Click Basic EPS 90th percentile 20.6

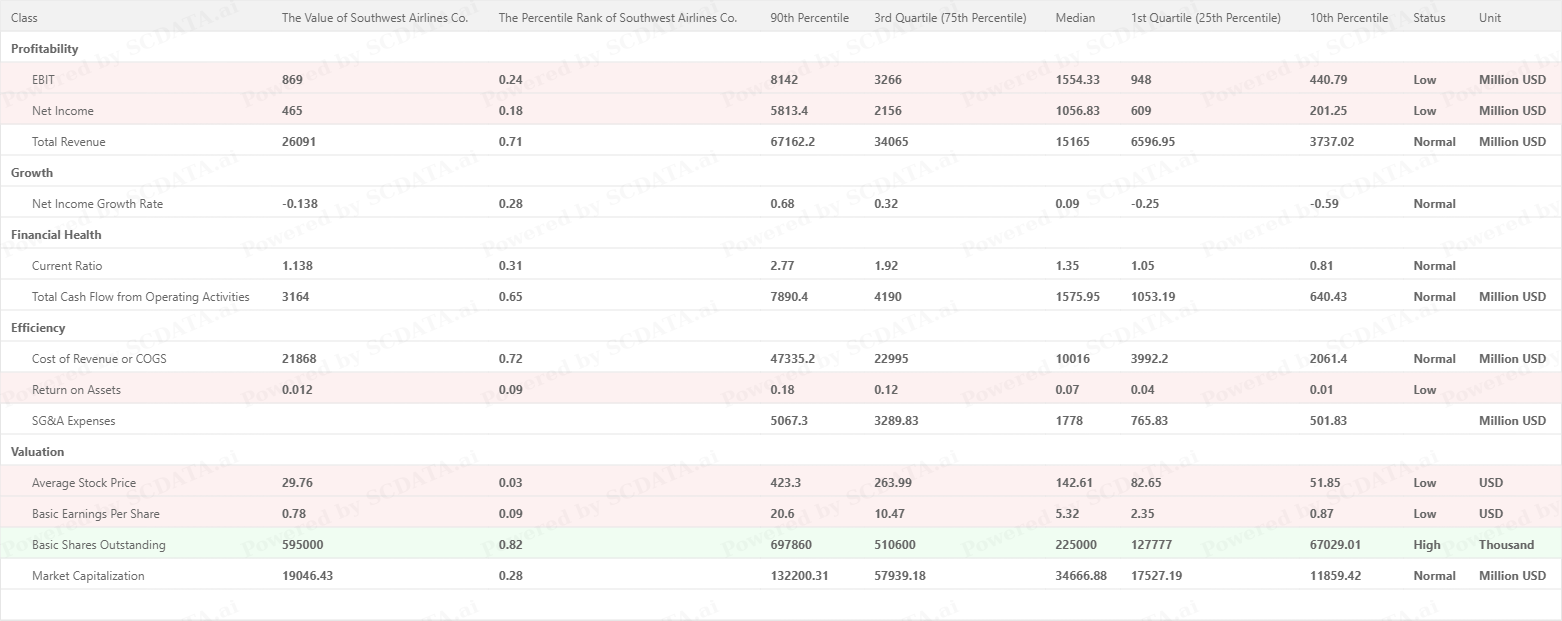783,514
